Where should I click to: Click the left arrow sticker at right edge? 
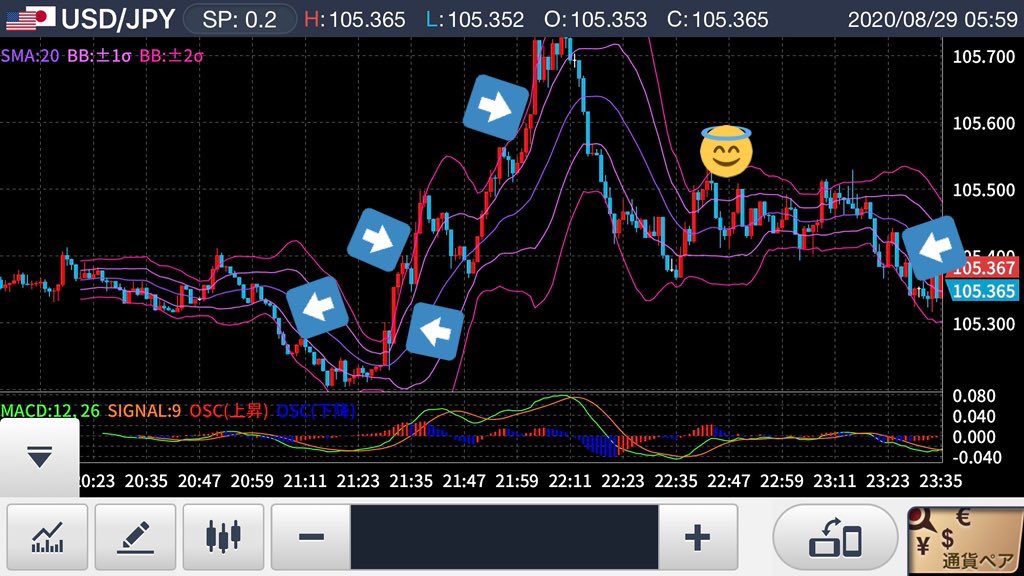click(x=933, y=247)
